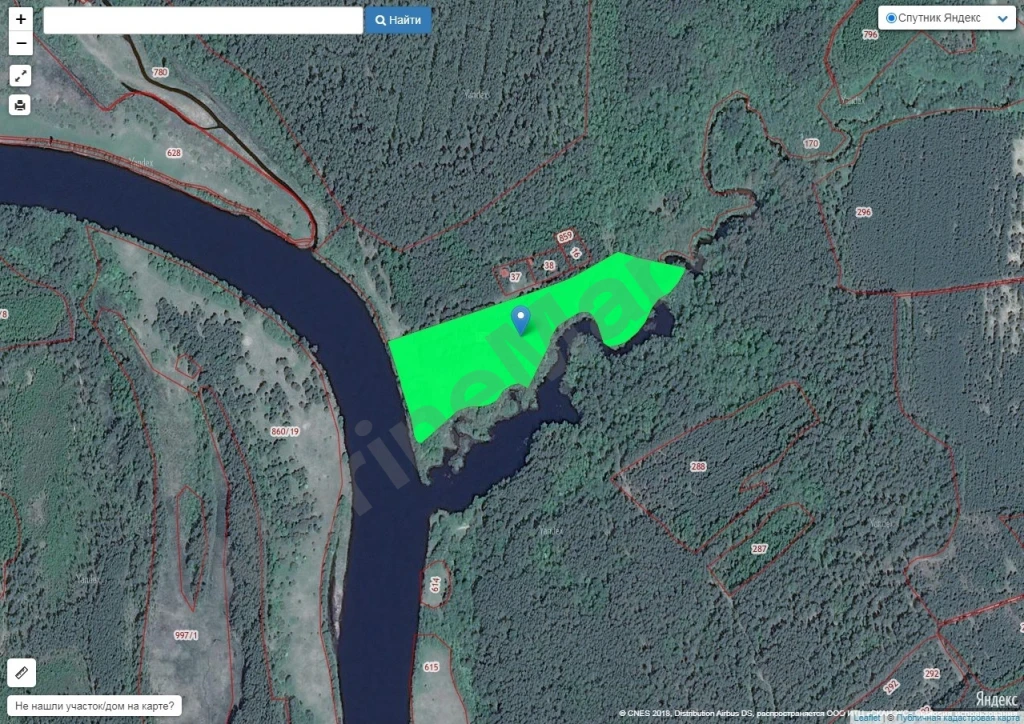Screen dimensions: 1024x724
Task: Open the Leaflet attribution link
Action: coord(867,718)
